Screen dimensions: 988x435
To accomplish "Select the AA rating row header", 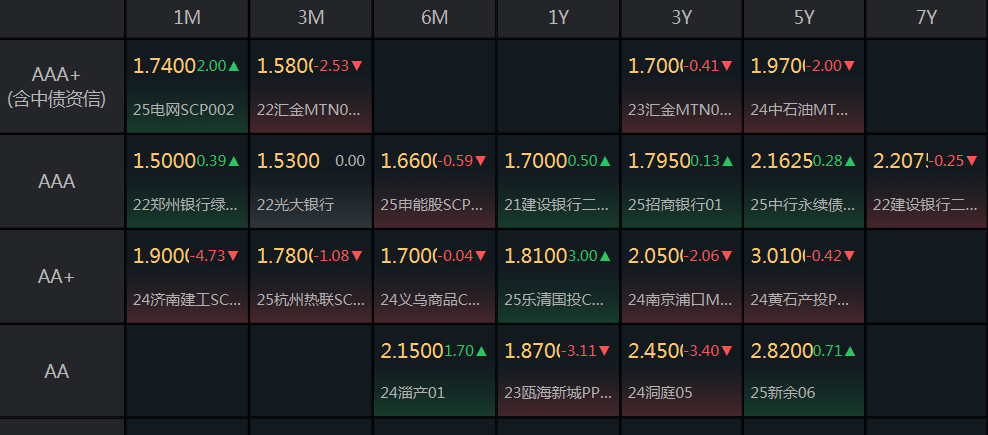I will (62, 371).
